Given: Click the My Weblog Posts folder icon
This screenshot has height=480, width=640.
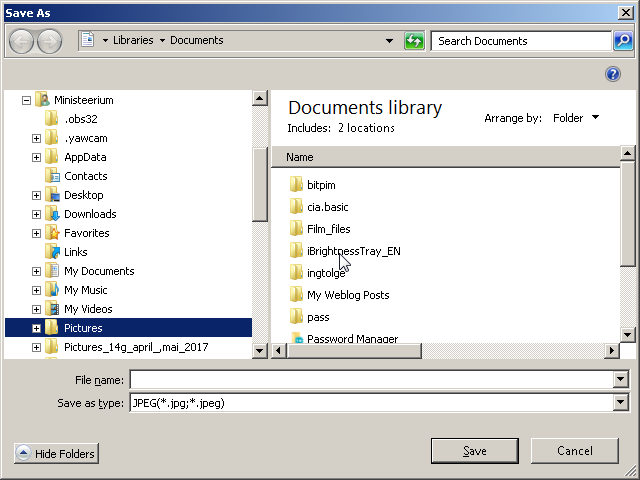Looking at the screenshot, I should point(296,295).
